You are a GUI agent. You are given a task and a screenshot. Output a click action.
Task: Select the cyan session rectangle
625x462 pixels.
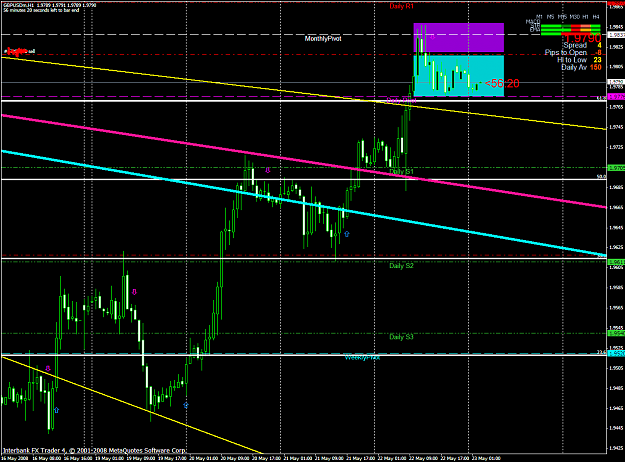point(459,76)
